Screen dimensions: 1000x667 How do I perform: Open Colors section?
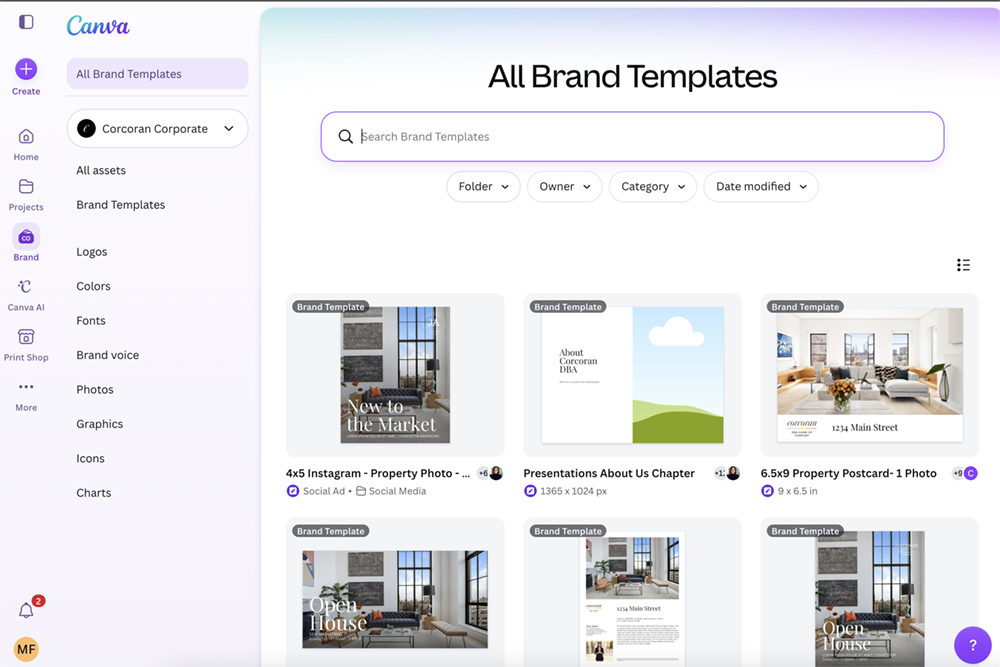click(x=93, y=286)
